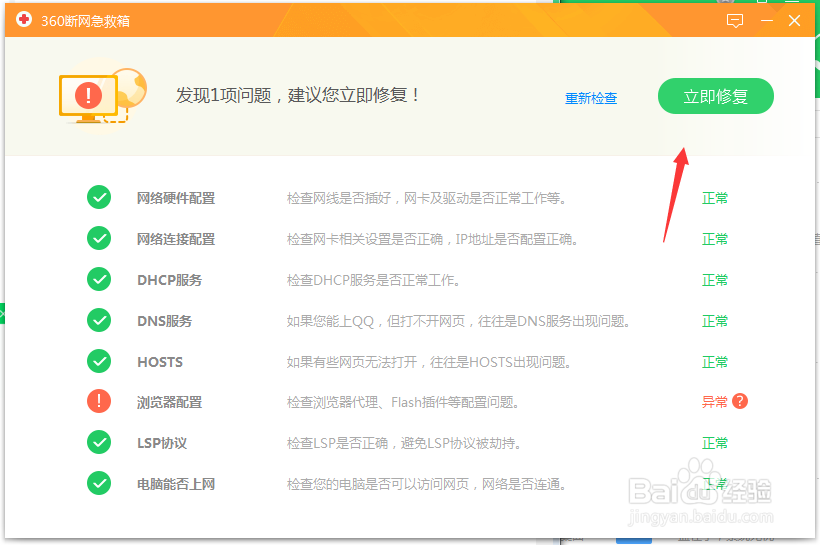Screen dimensions: 820x545
Task: Click the 正常 status of HOSTS
Action: click(x=714, y=361)
